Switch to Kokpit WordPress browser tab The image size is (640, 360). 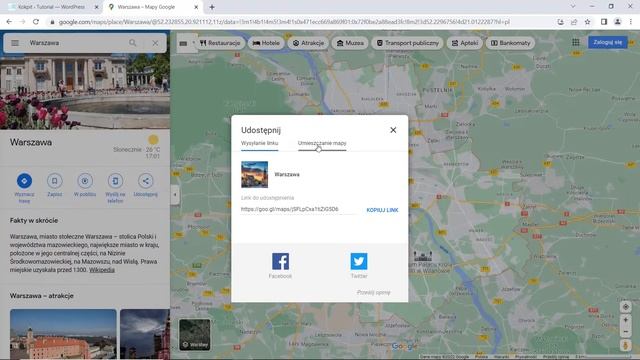(51, 7)
